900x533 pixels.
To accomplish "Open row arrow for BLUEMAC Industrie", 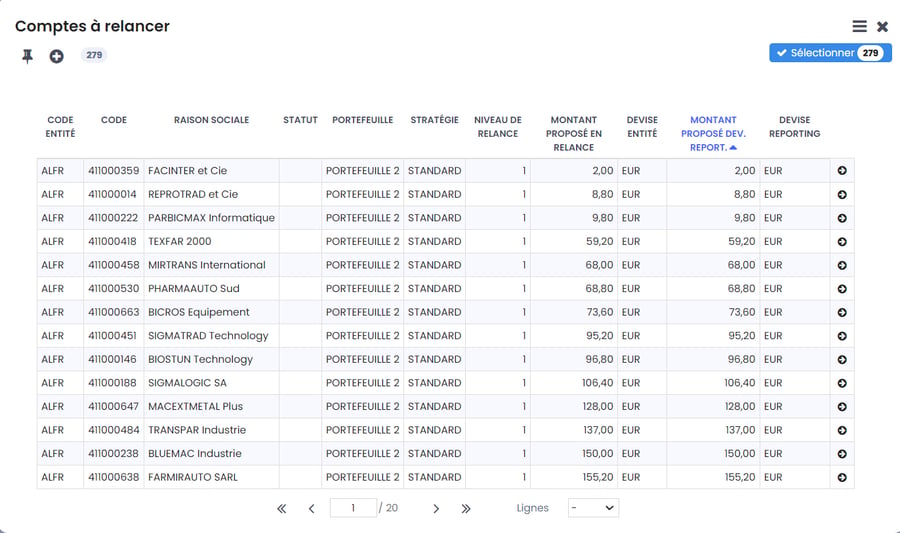I will coord(841,453).
